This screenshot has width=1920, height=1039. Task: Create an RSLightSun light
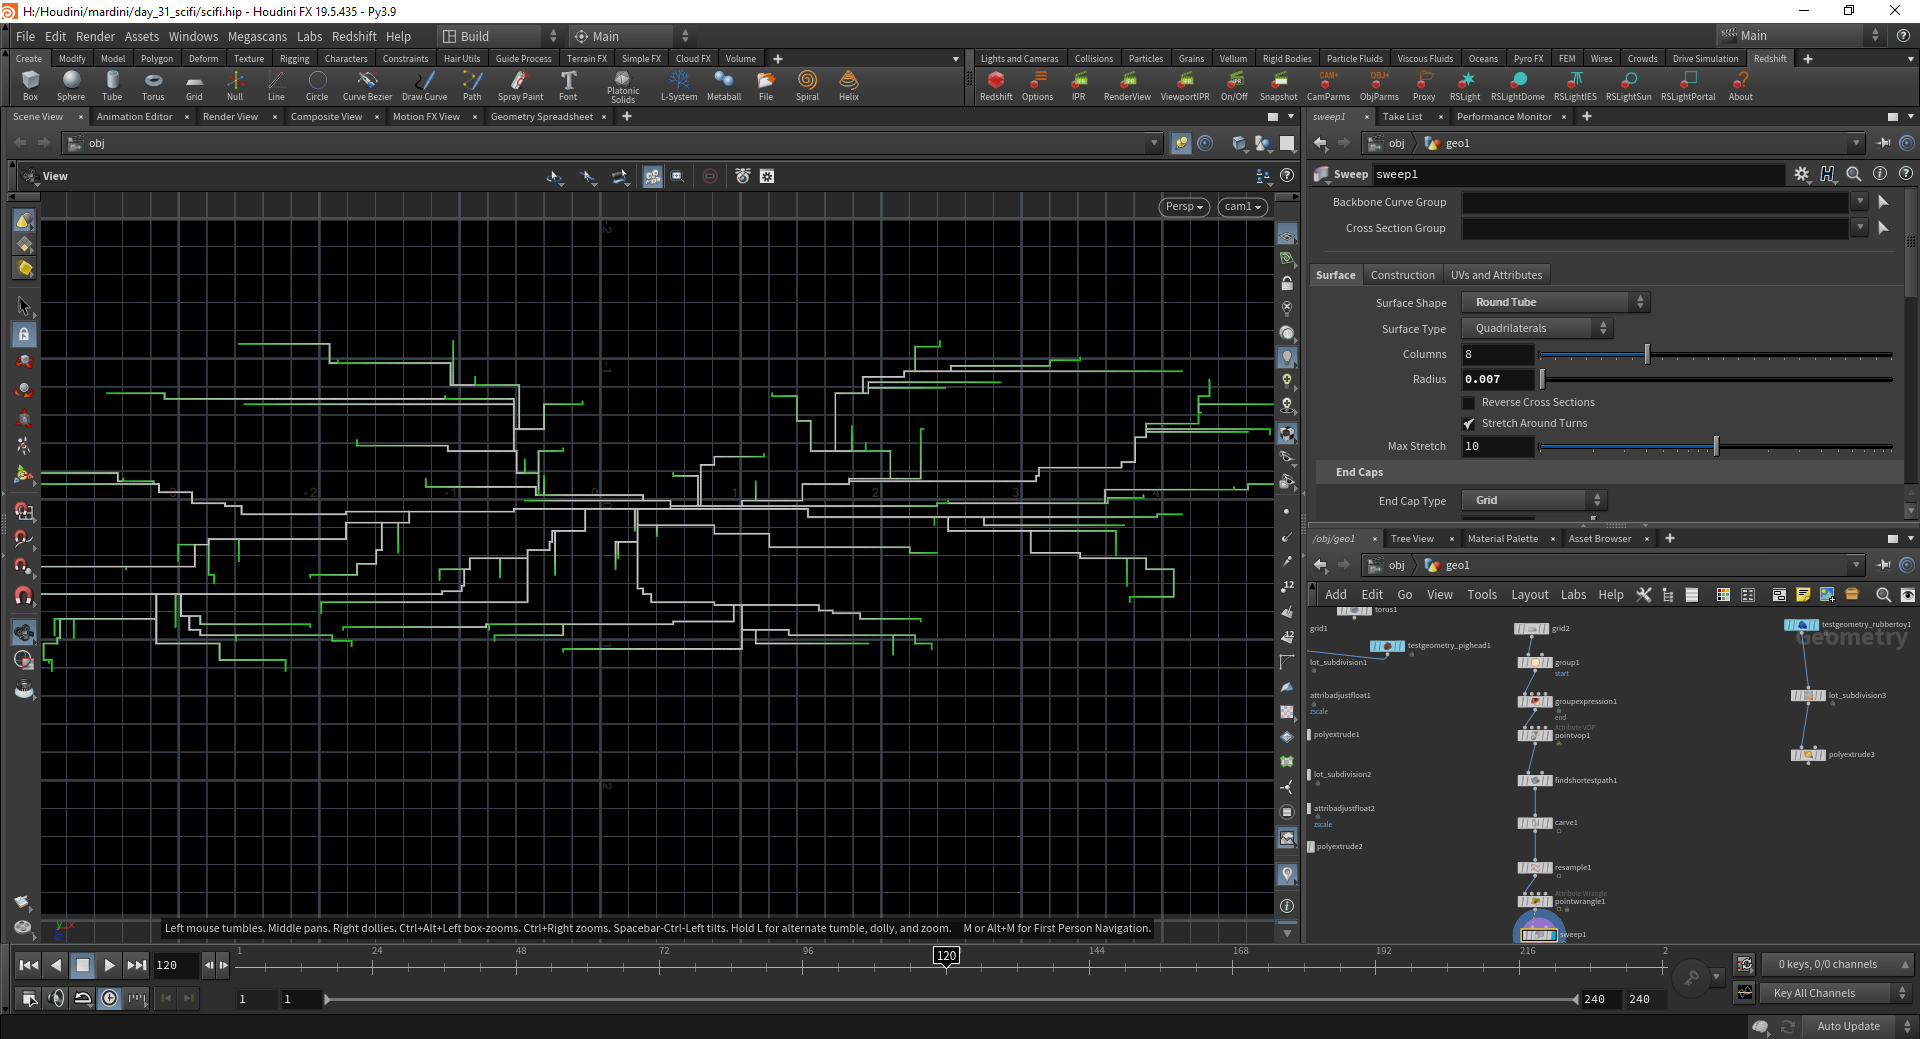click(1629, 85)
